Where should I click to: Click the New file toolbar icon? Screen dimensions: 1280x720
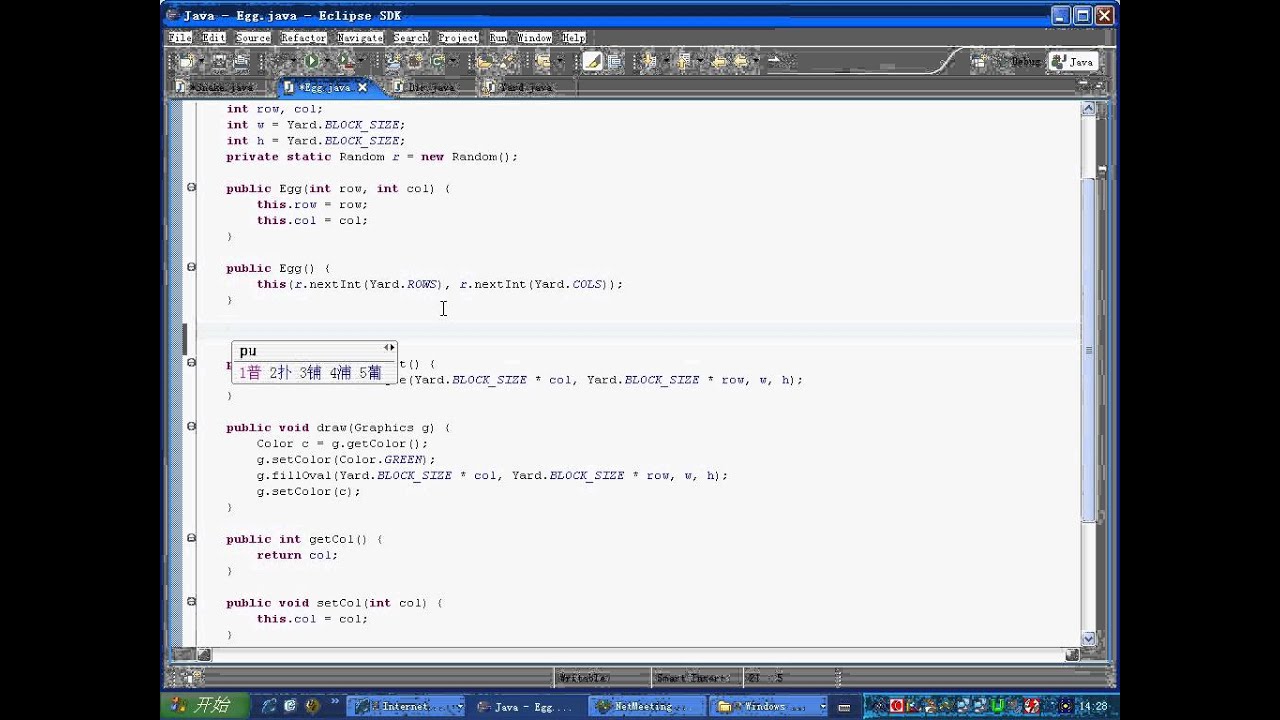(x=186, y=62)
